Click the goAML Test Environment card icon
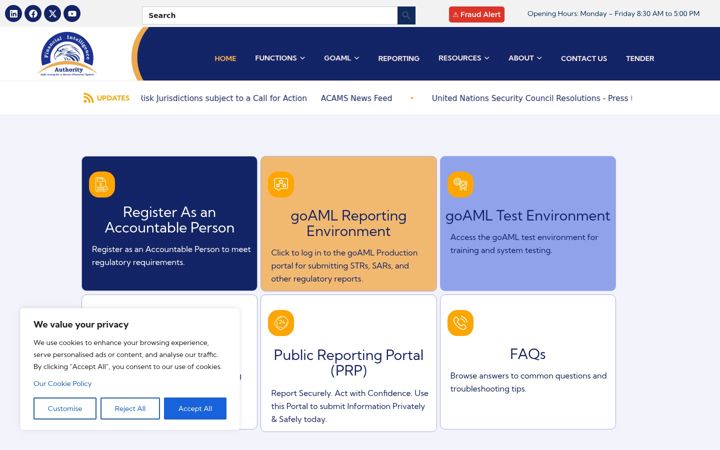 tap(461, 185)
